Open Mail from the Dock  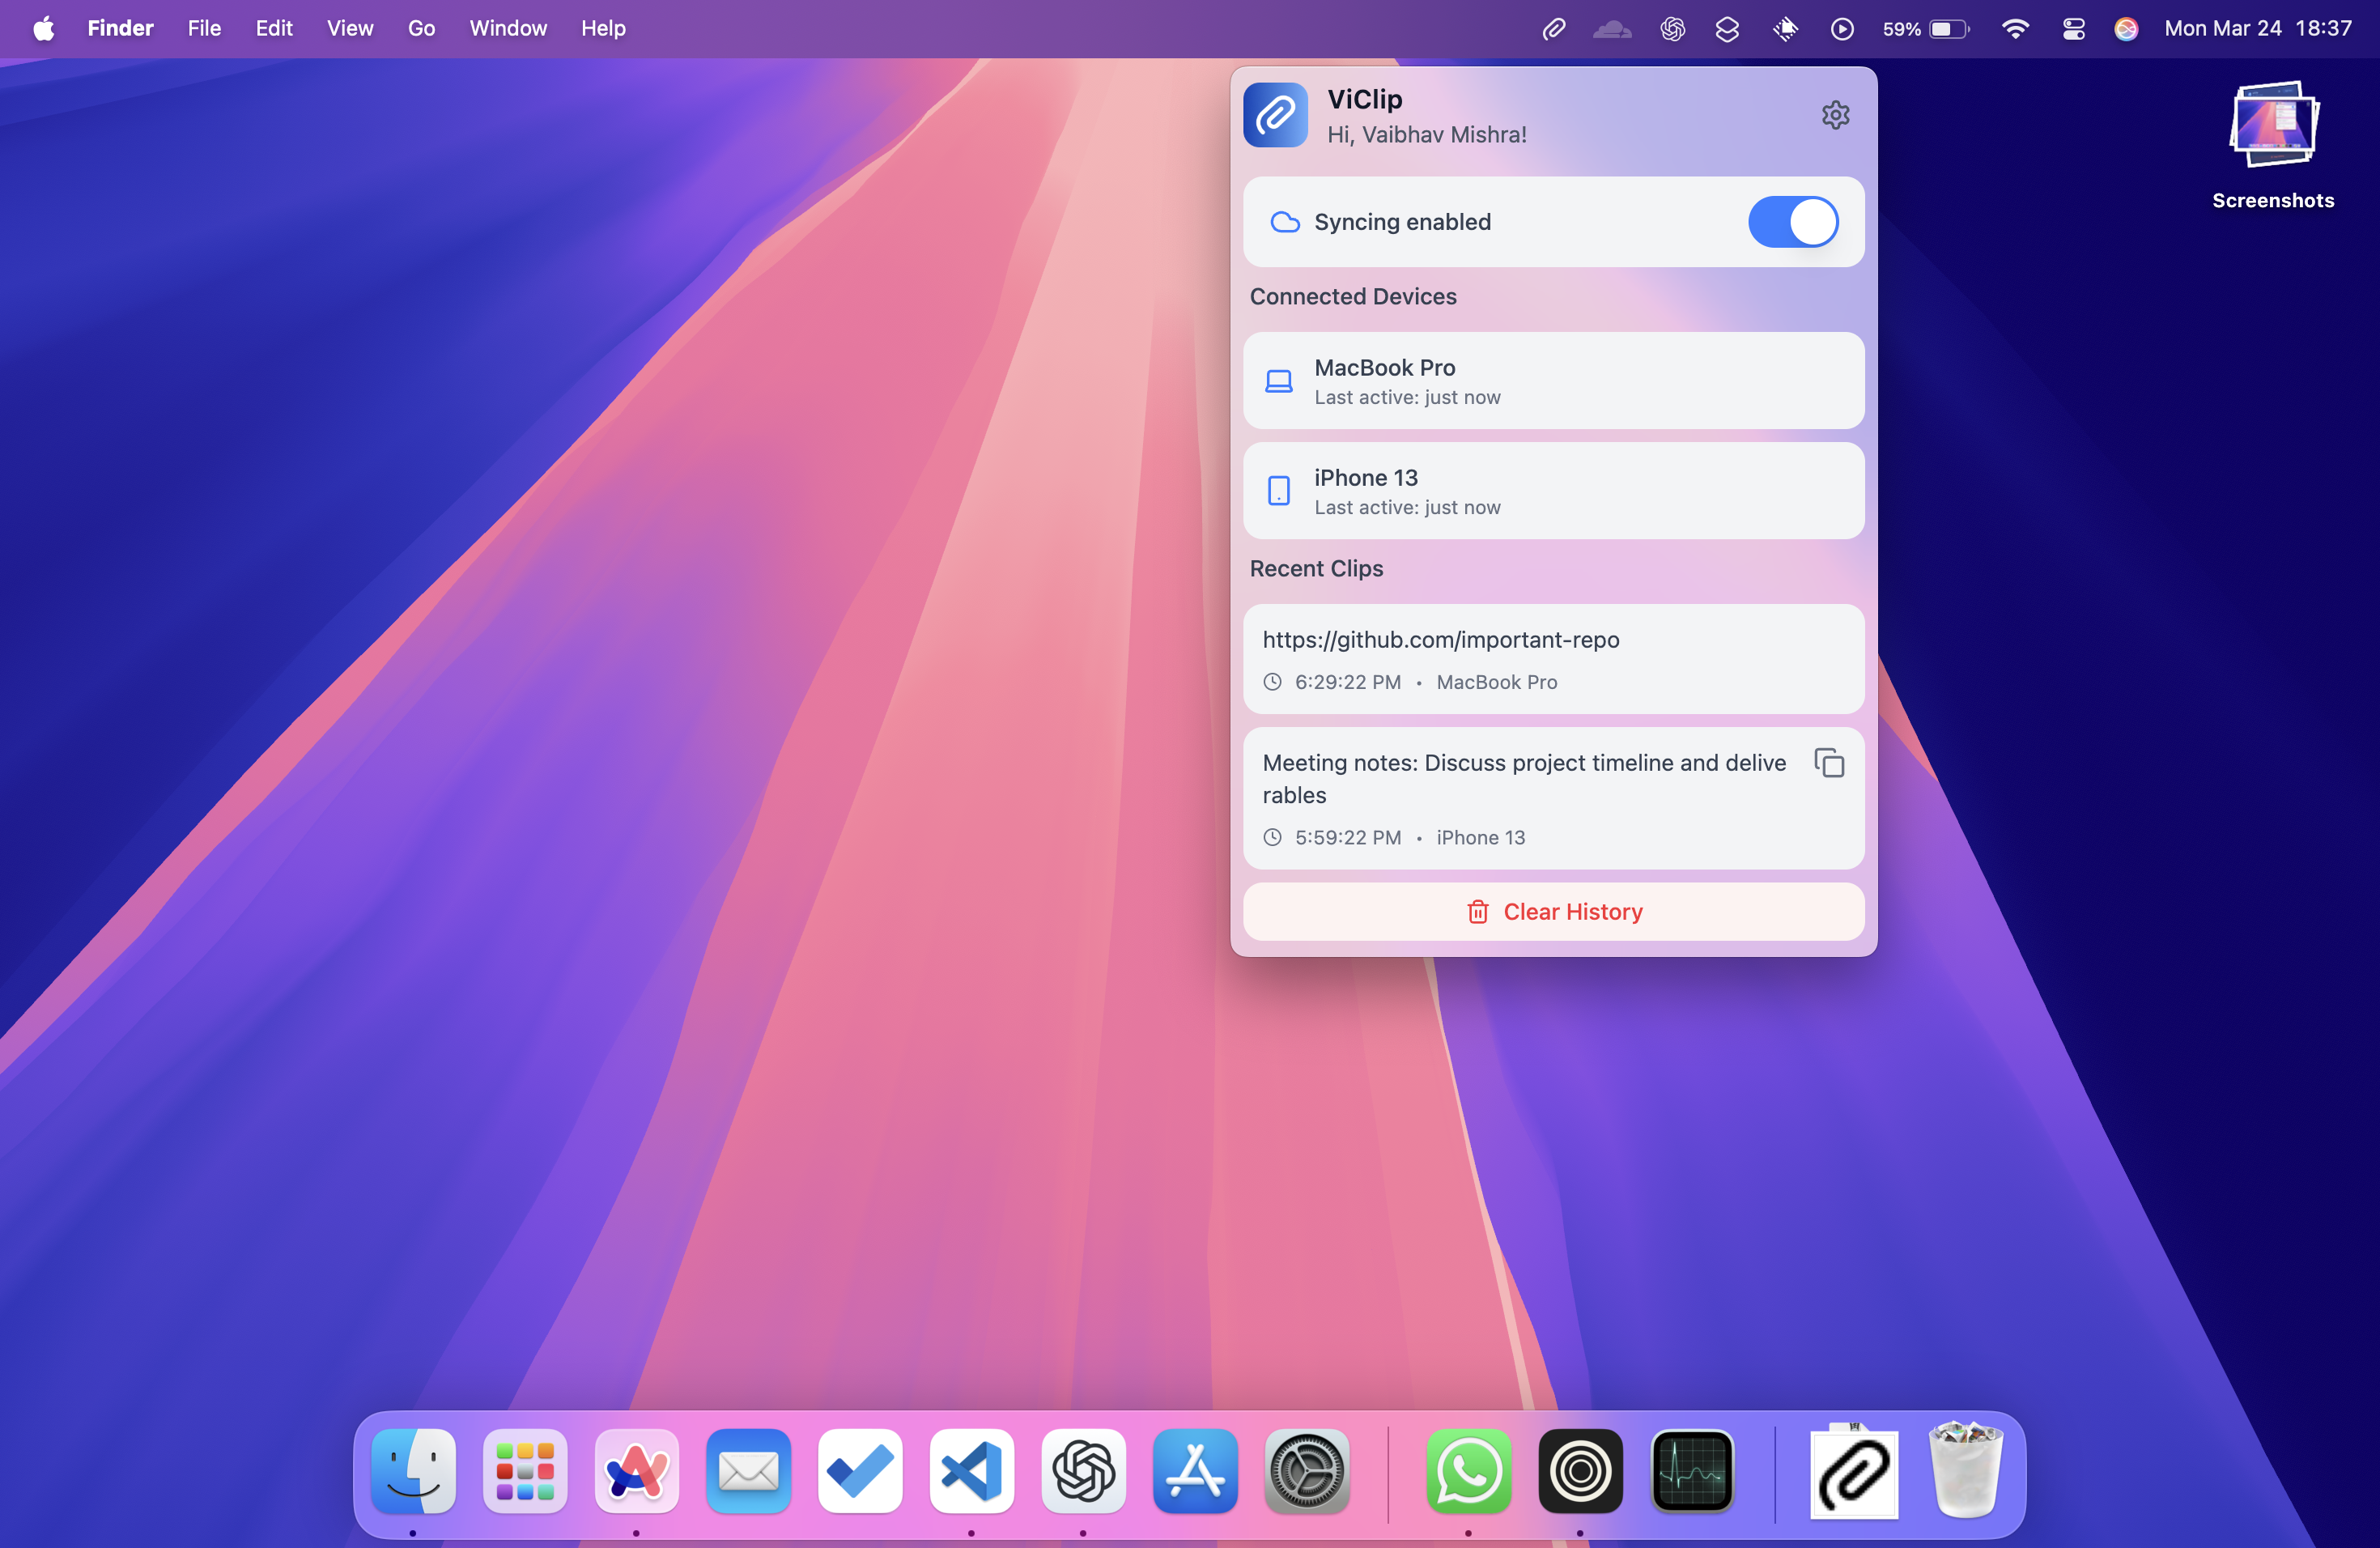(x=748, y=1471)
